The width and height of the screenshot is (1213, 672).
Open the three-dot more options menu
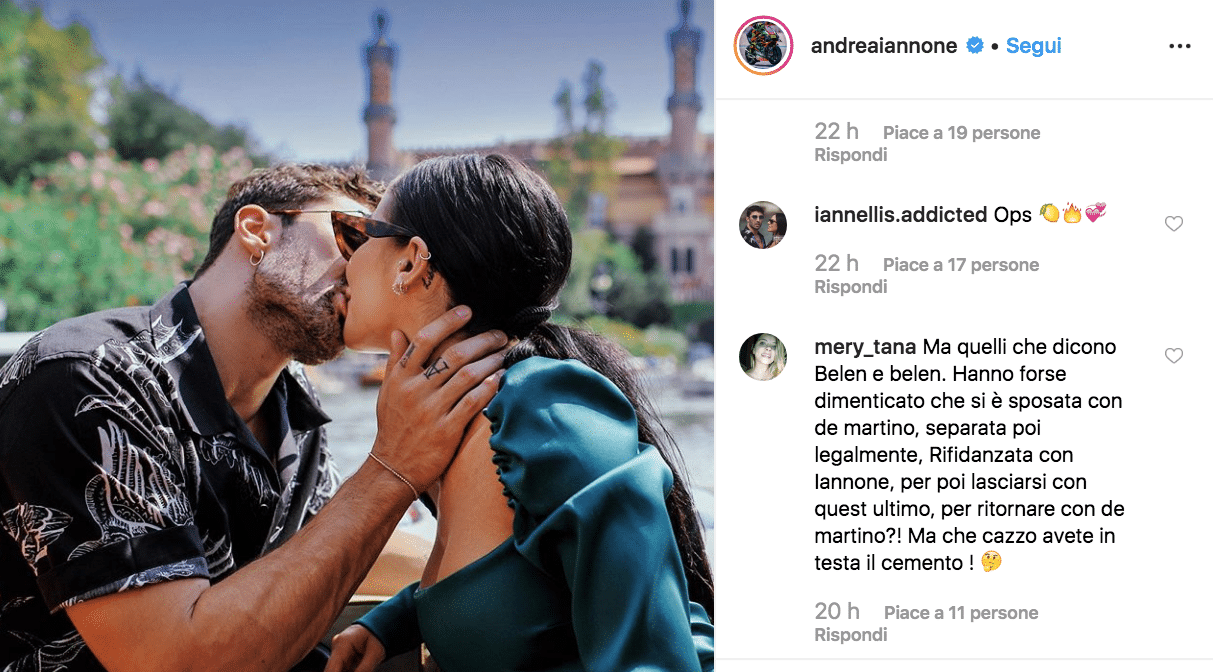tap(1180, 46)
